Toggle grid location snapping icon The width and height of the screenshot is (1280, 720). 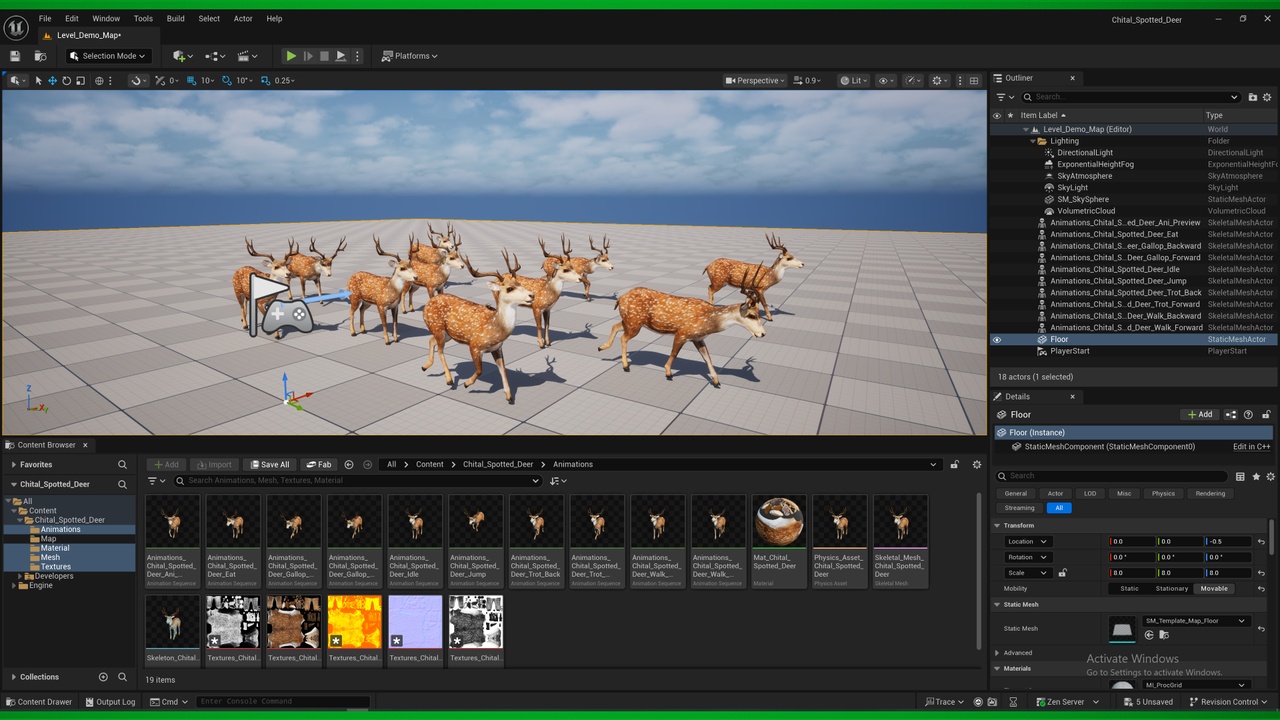193,81
